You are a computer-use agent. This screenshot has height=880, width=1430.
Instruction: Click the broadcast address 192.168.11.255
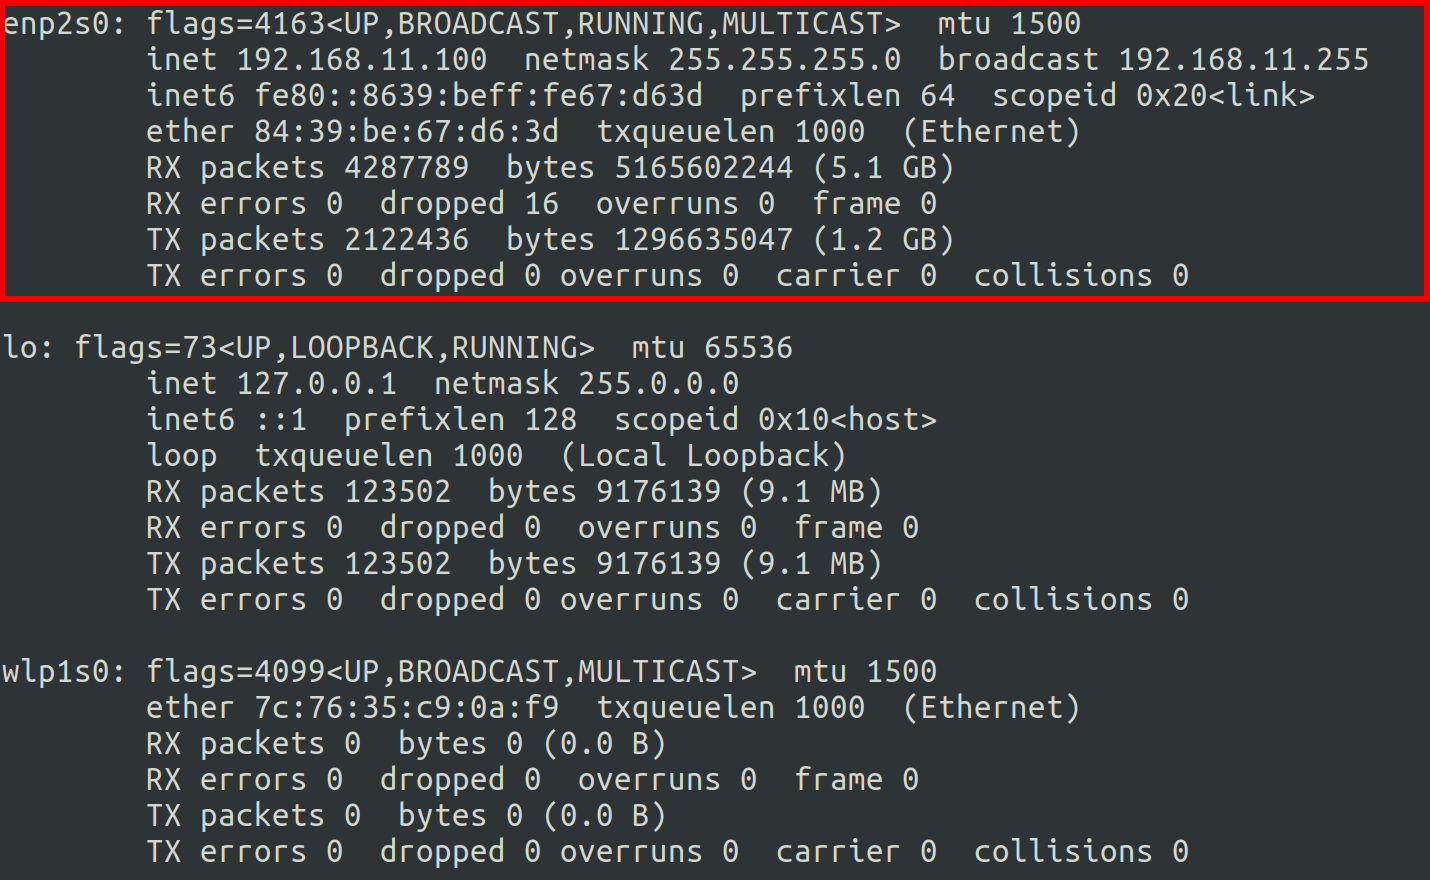[1243, 60]
